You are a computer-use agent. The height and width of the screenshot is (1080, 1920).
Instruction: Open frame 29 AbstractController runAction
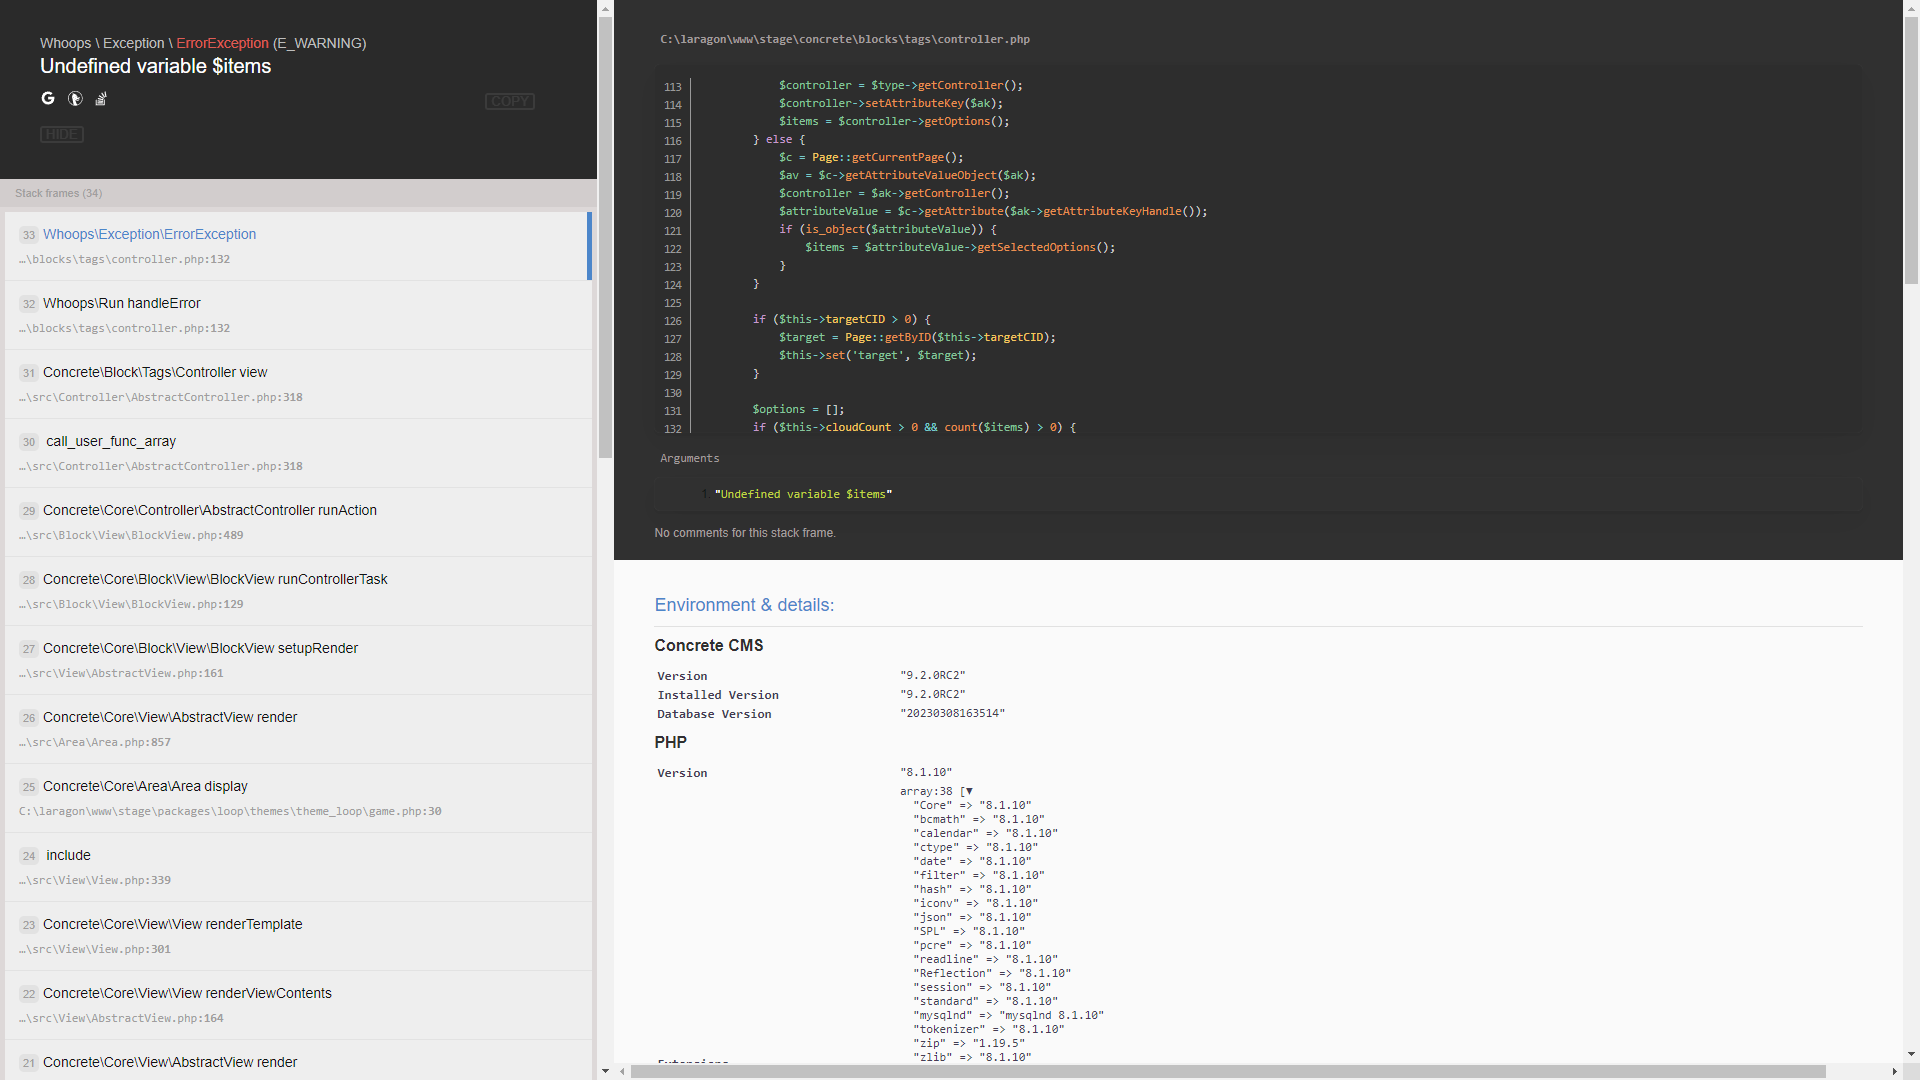coord(211,510)
